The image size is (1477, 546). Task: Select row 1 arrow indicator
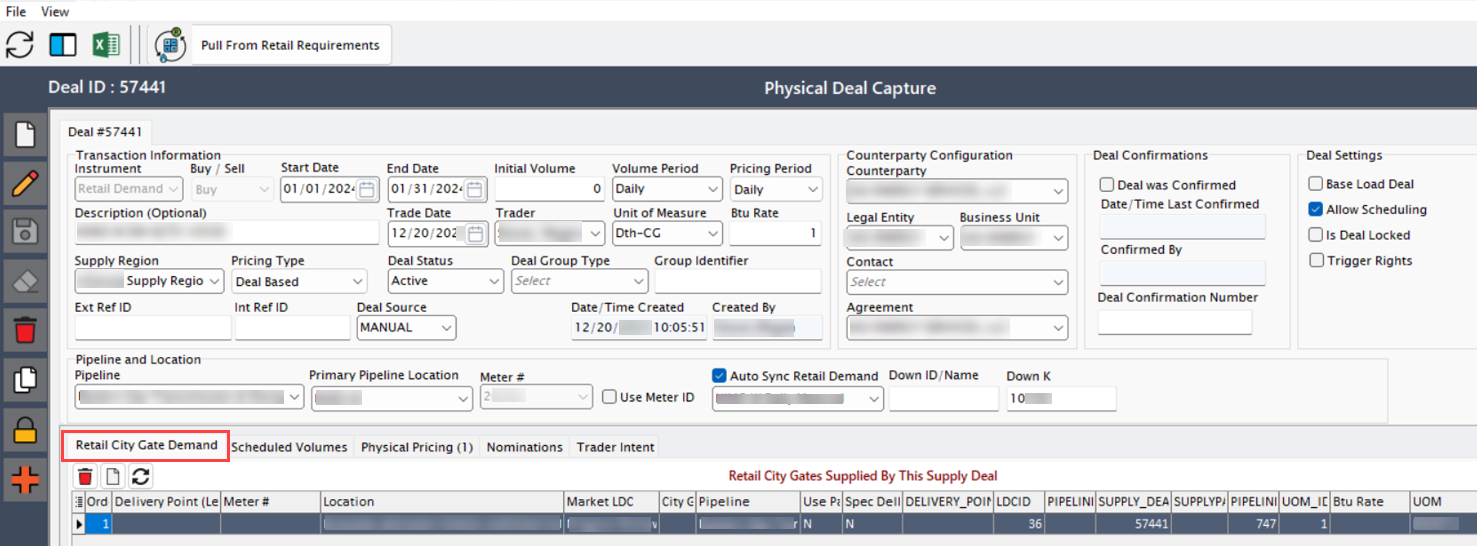[x=79, y=523]
